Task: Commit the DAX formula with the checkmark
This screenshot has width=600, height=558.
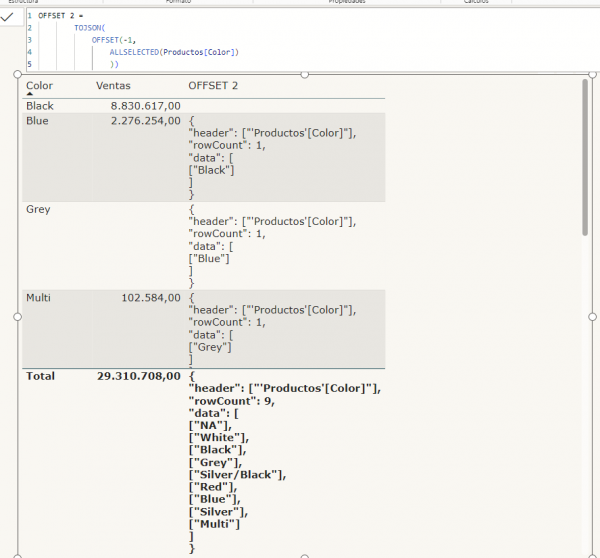Action: pos(8,17)
